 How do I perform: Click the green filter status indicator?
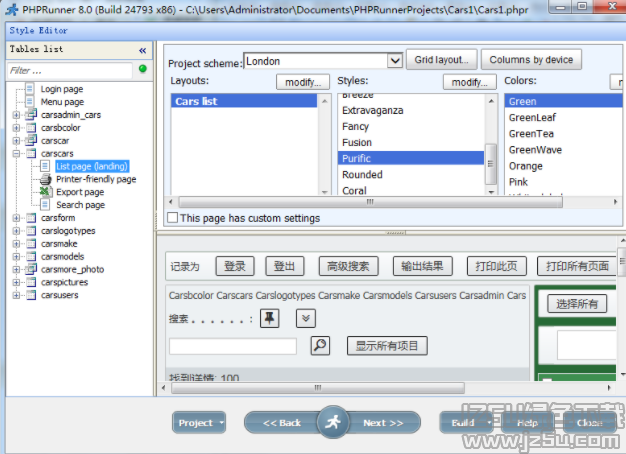click(x=142, y=70)
